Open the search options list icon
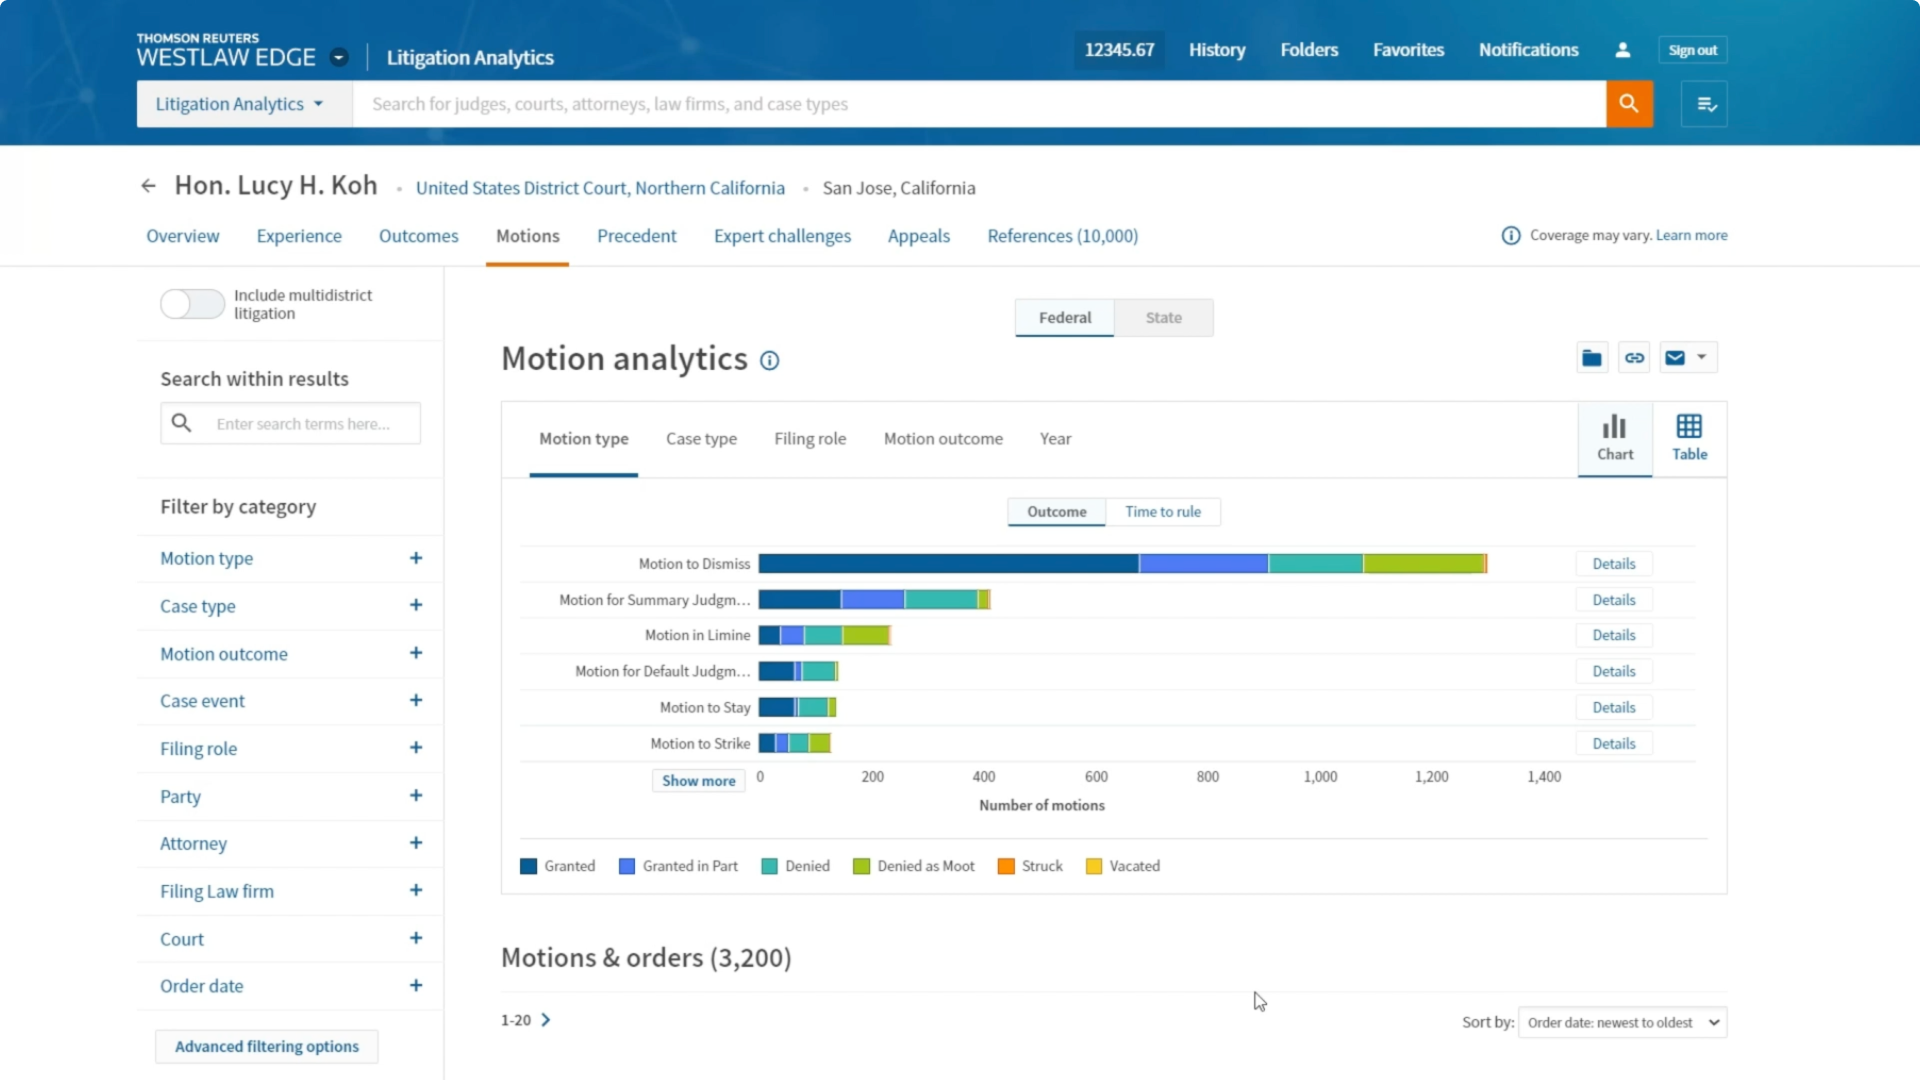 [x=1706, y=104]
